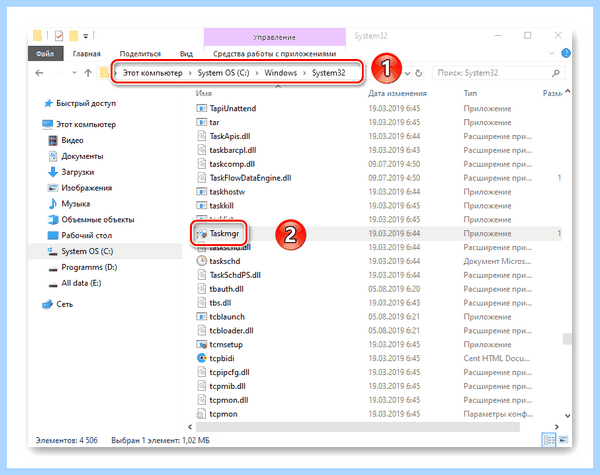Open Объемные объекты folder

(x=98, y=220)
